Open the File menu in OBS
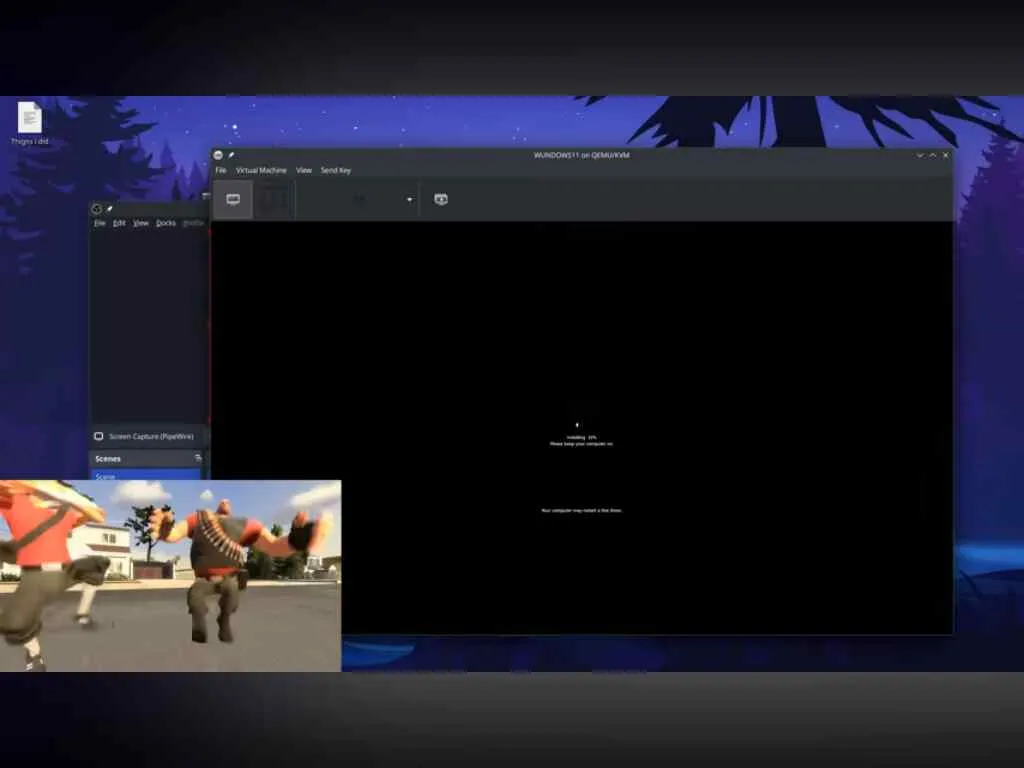This screenshot has height=768, width=1024. tap(99, 223)
